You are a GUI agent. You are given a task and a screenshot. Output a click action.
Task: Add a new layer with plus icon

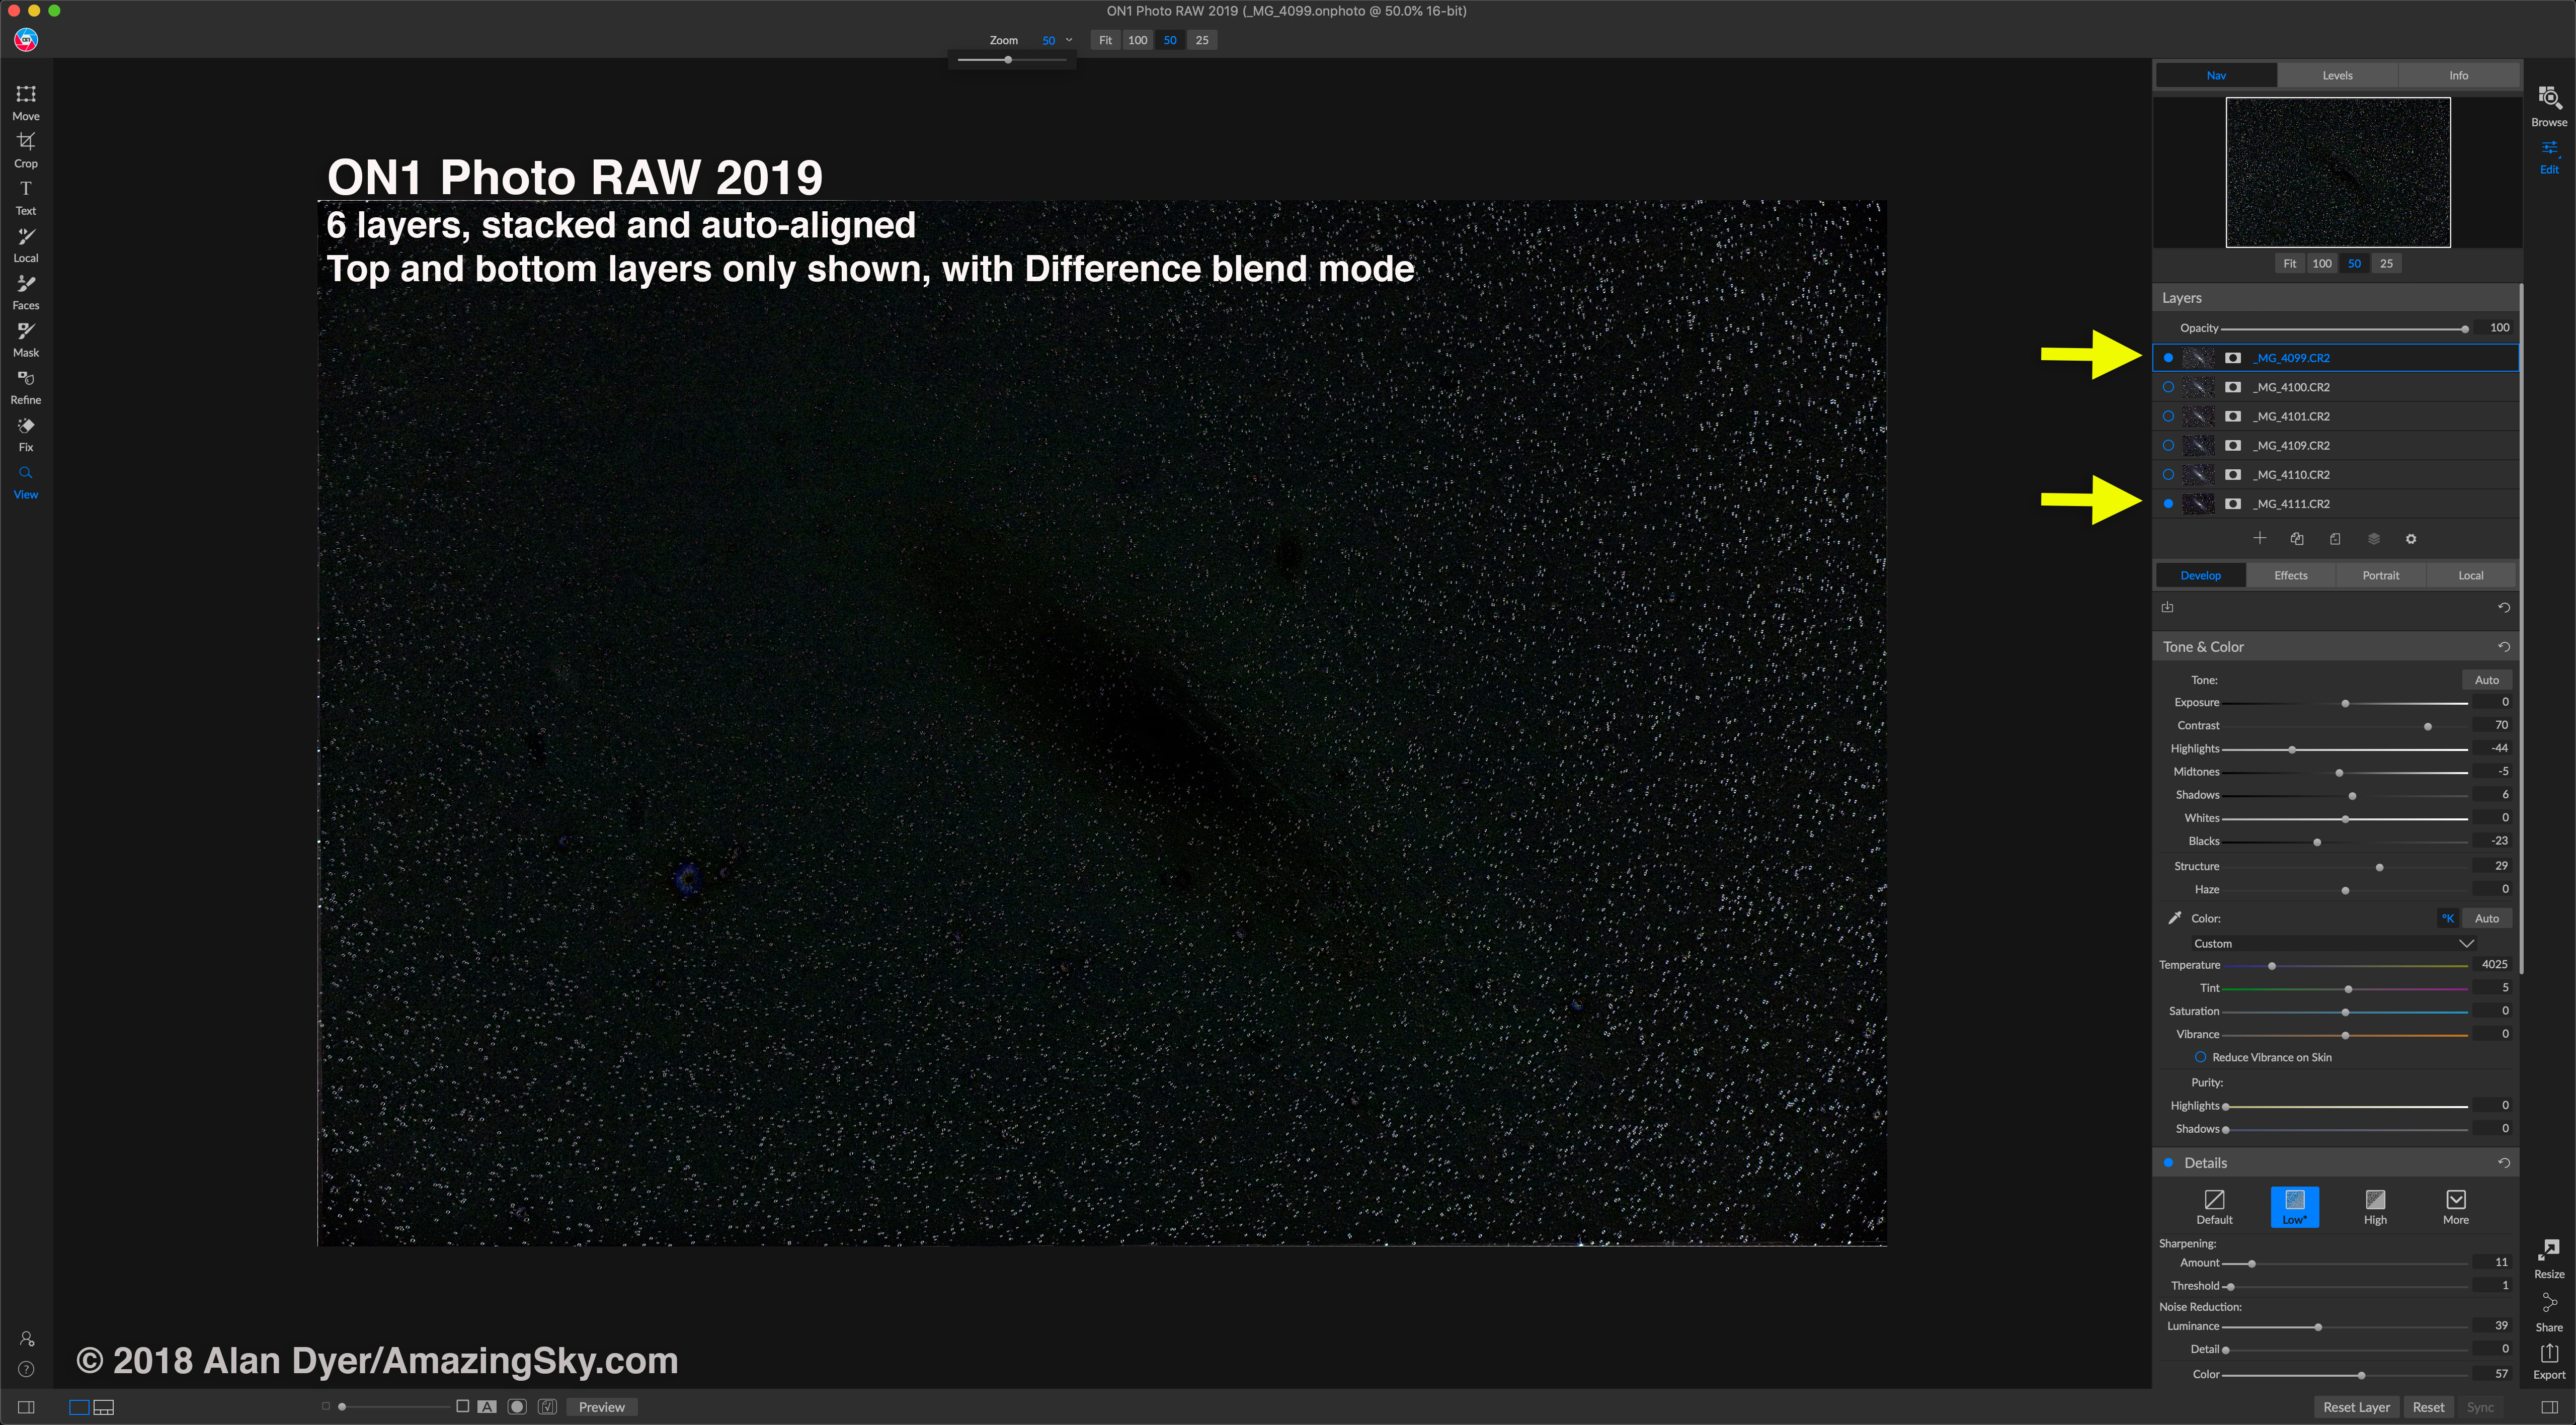pyautogui.click(x=2259, y=538)
